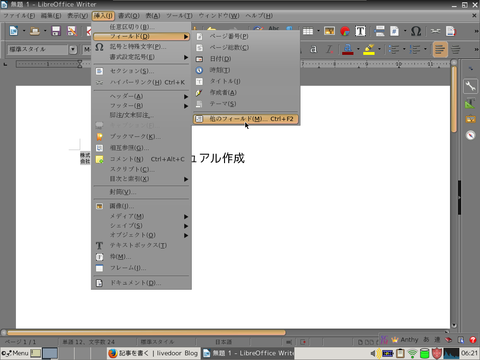Screen dimensions: 480x360
Task: Click the Font Color red-underlined a icon
Action: click(x=347, y=49)
